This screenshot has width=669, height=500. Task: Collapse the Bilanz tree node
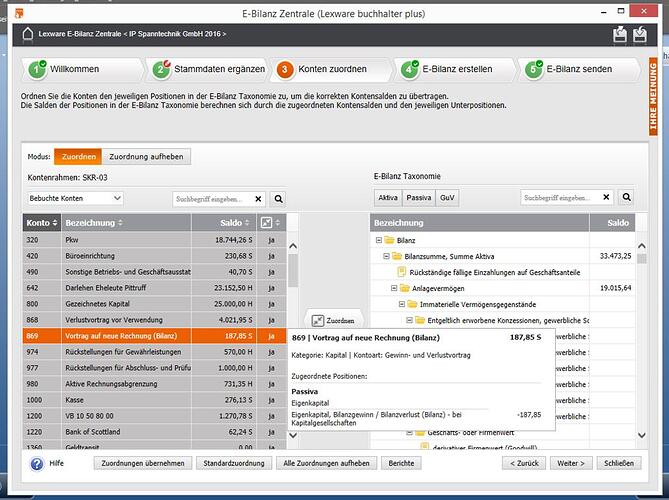click(x=378, y=240)
